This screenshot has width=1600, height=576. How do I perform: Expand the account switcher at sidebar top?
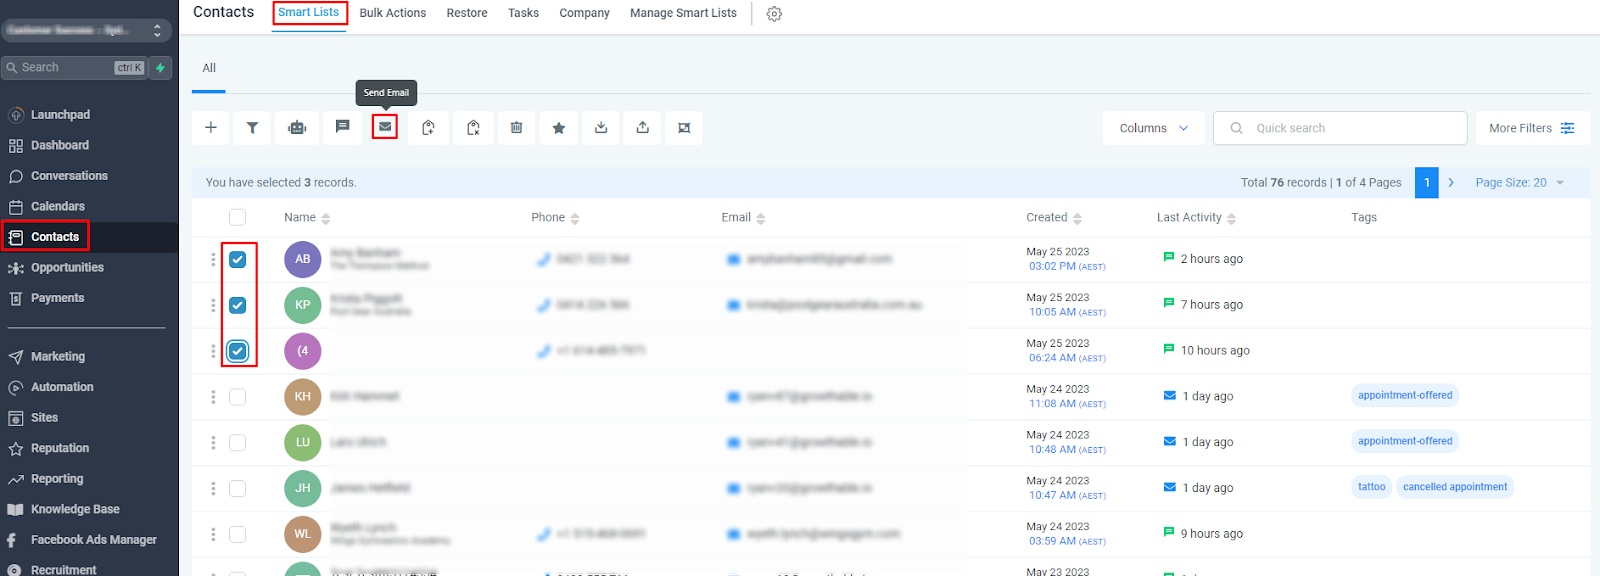(86, 30)
